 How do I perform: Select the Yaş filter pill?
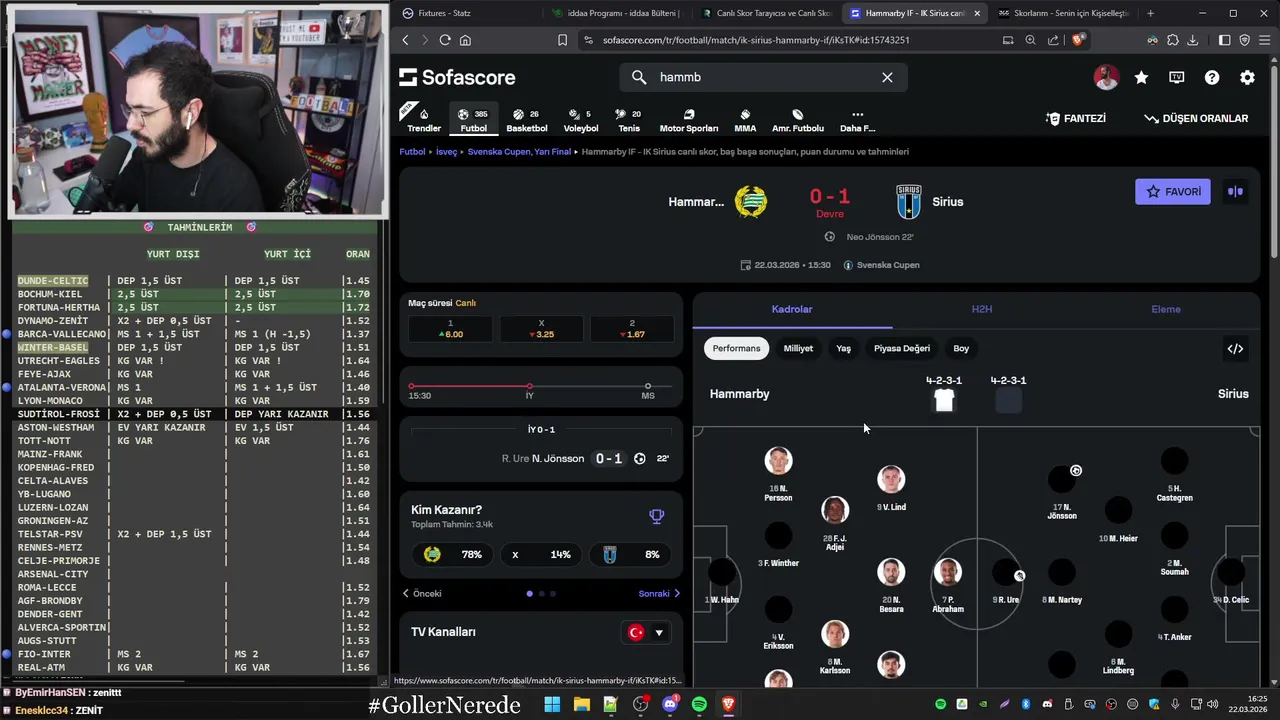pyautogui.click(x=844, y=348)
